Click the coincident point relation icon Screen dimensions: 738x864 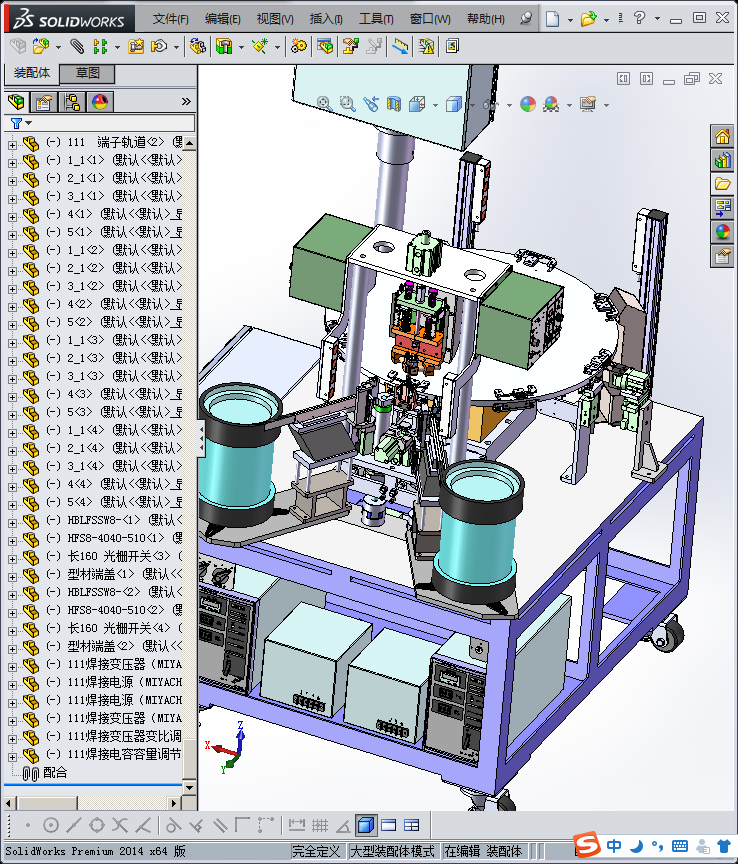[x=28, y=825]
